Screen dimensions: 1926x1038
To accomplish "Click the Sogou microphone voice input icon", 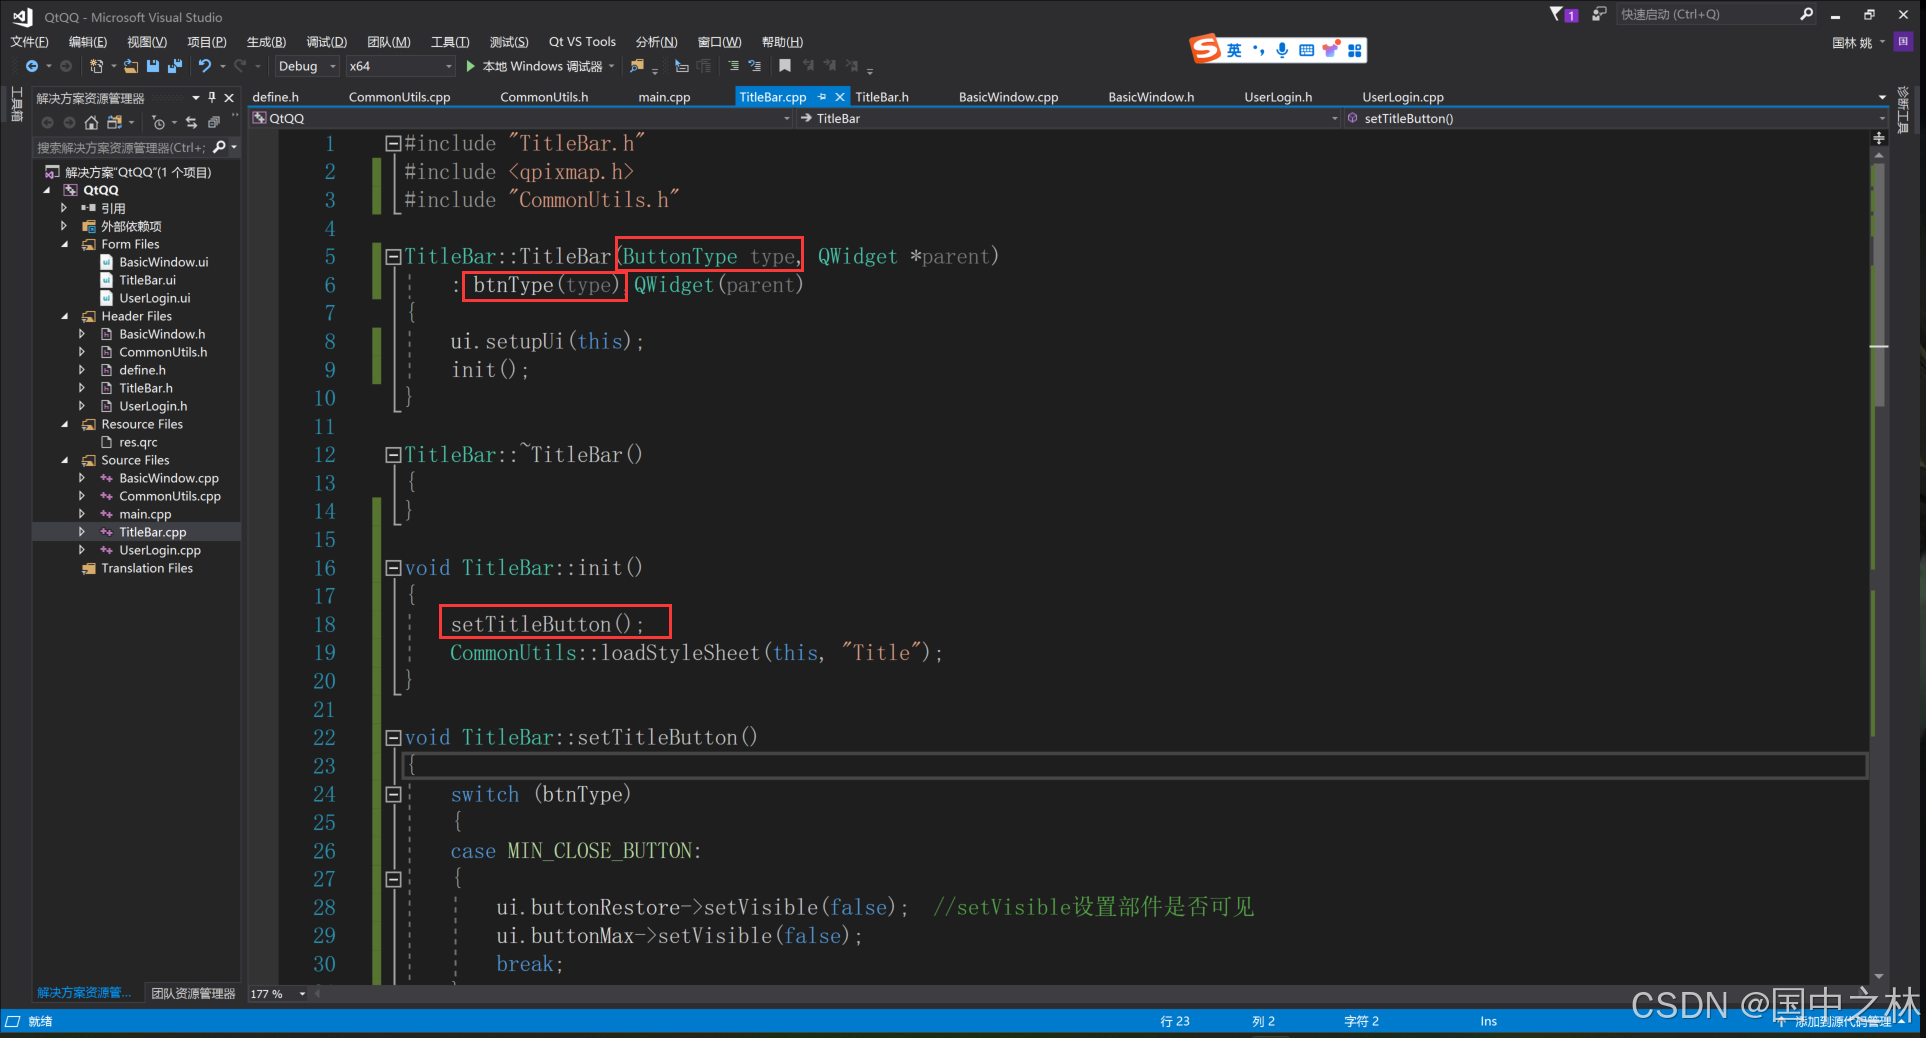I will tap(1282, 50).
